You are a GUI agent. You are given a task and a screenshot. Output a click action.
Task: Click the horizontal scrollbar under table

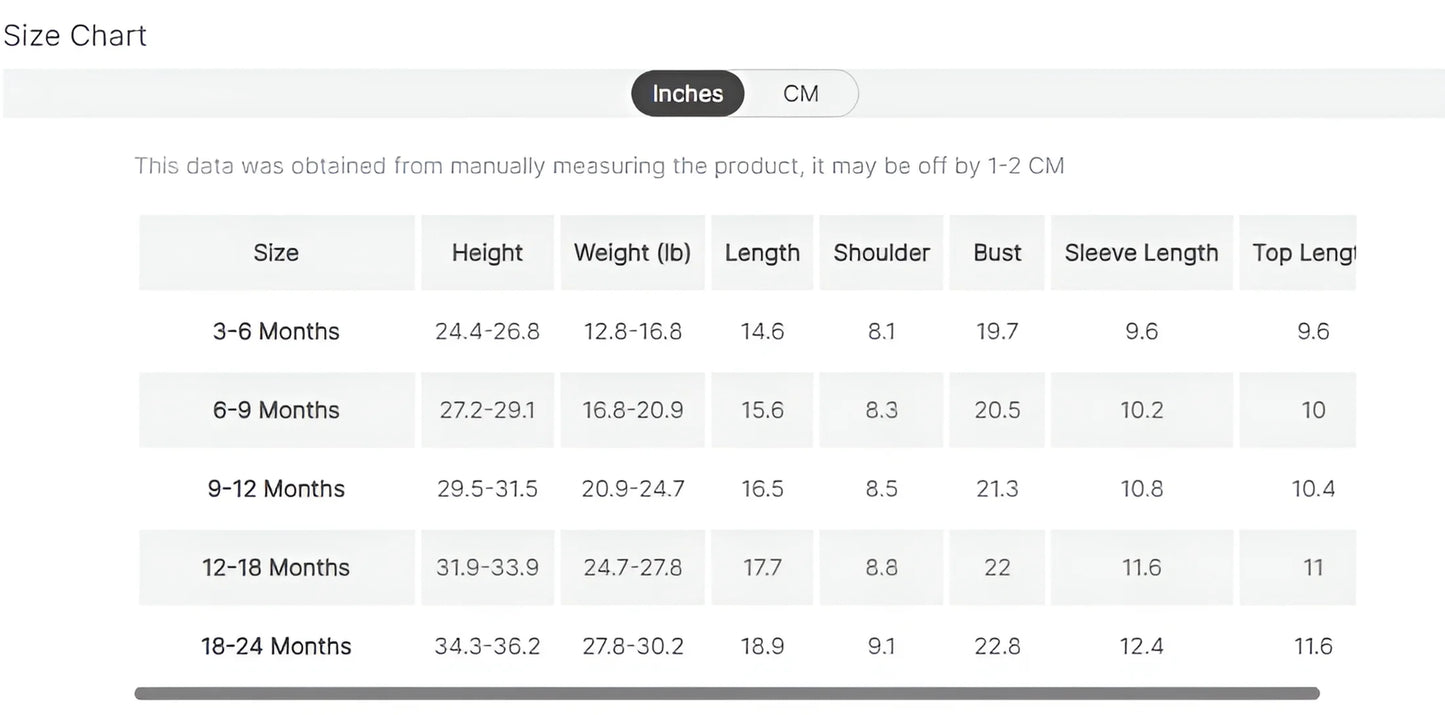727,693
